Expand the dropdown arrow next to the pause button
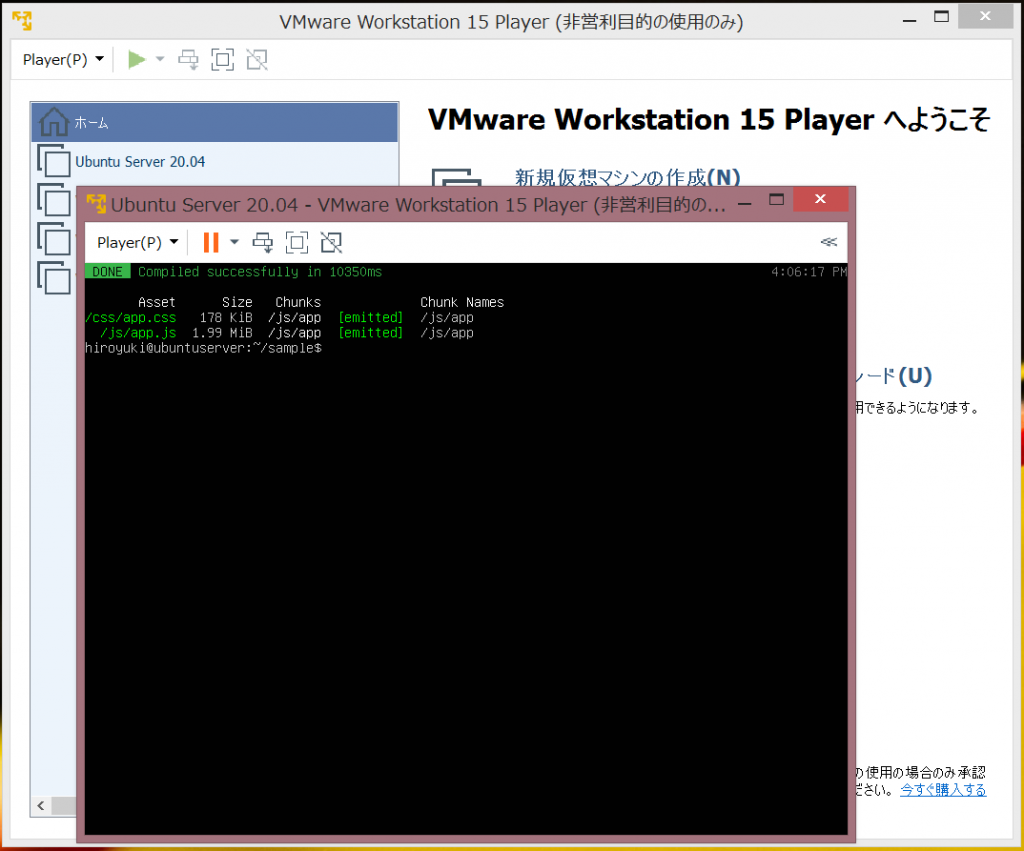Screen dimensions: 1024x851 click(x=234, y=242)
